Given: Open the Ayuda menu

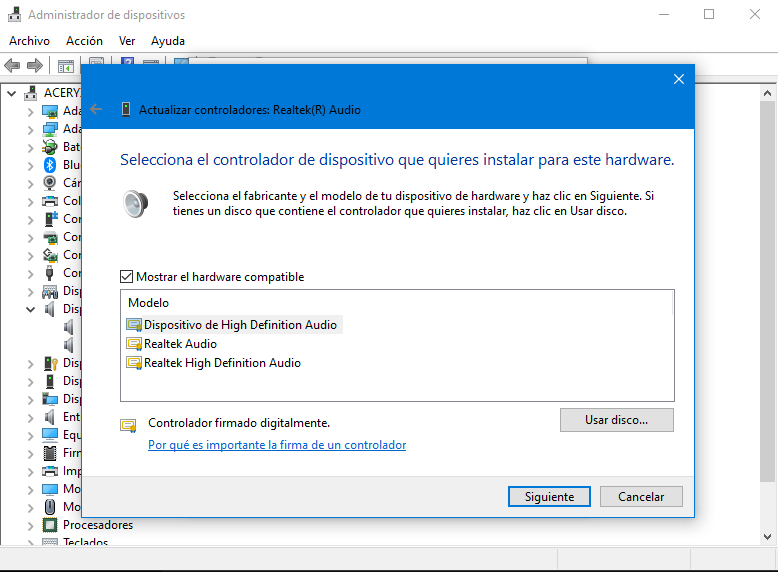Looking at the screenshot, I should click(x=167, y=41).
